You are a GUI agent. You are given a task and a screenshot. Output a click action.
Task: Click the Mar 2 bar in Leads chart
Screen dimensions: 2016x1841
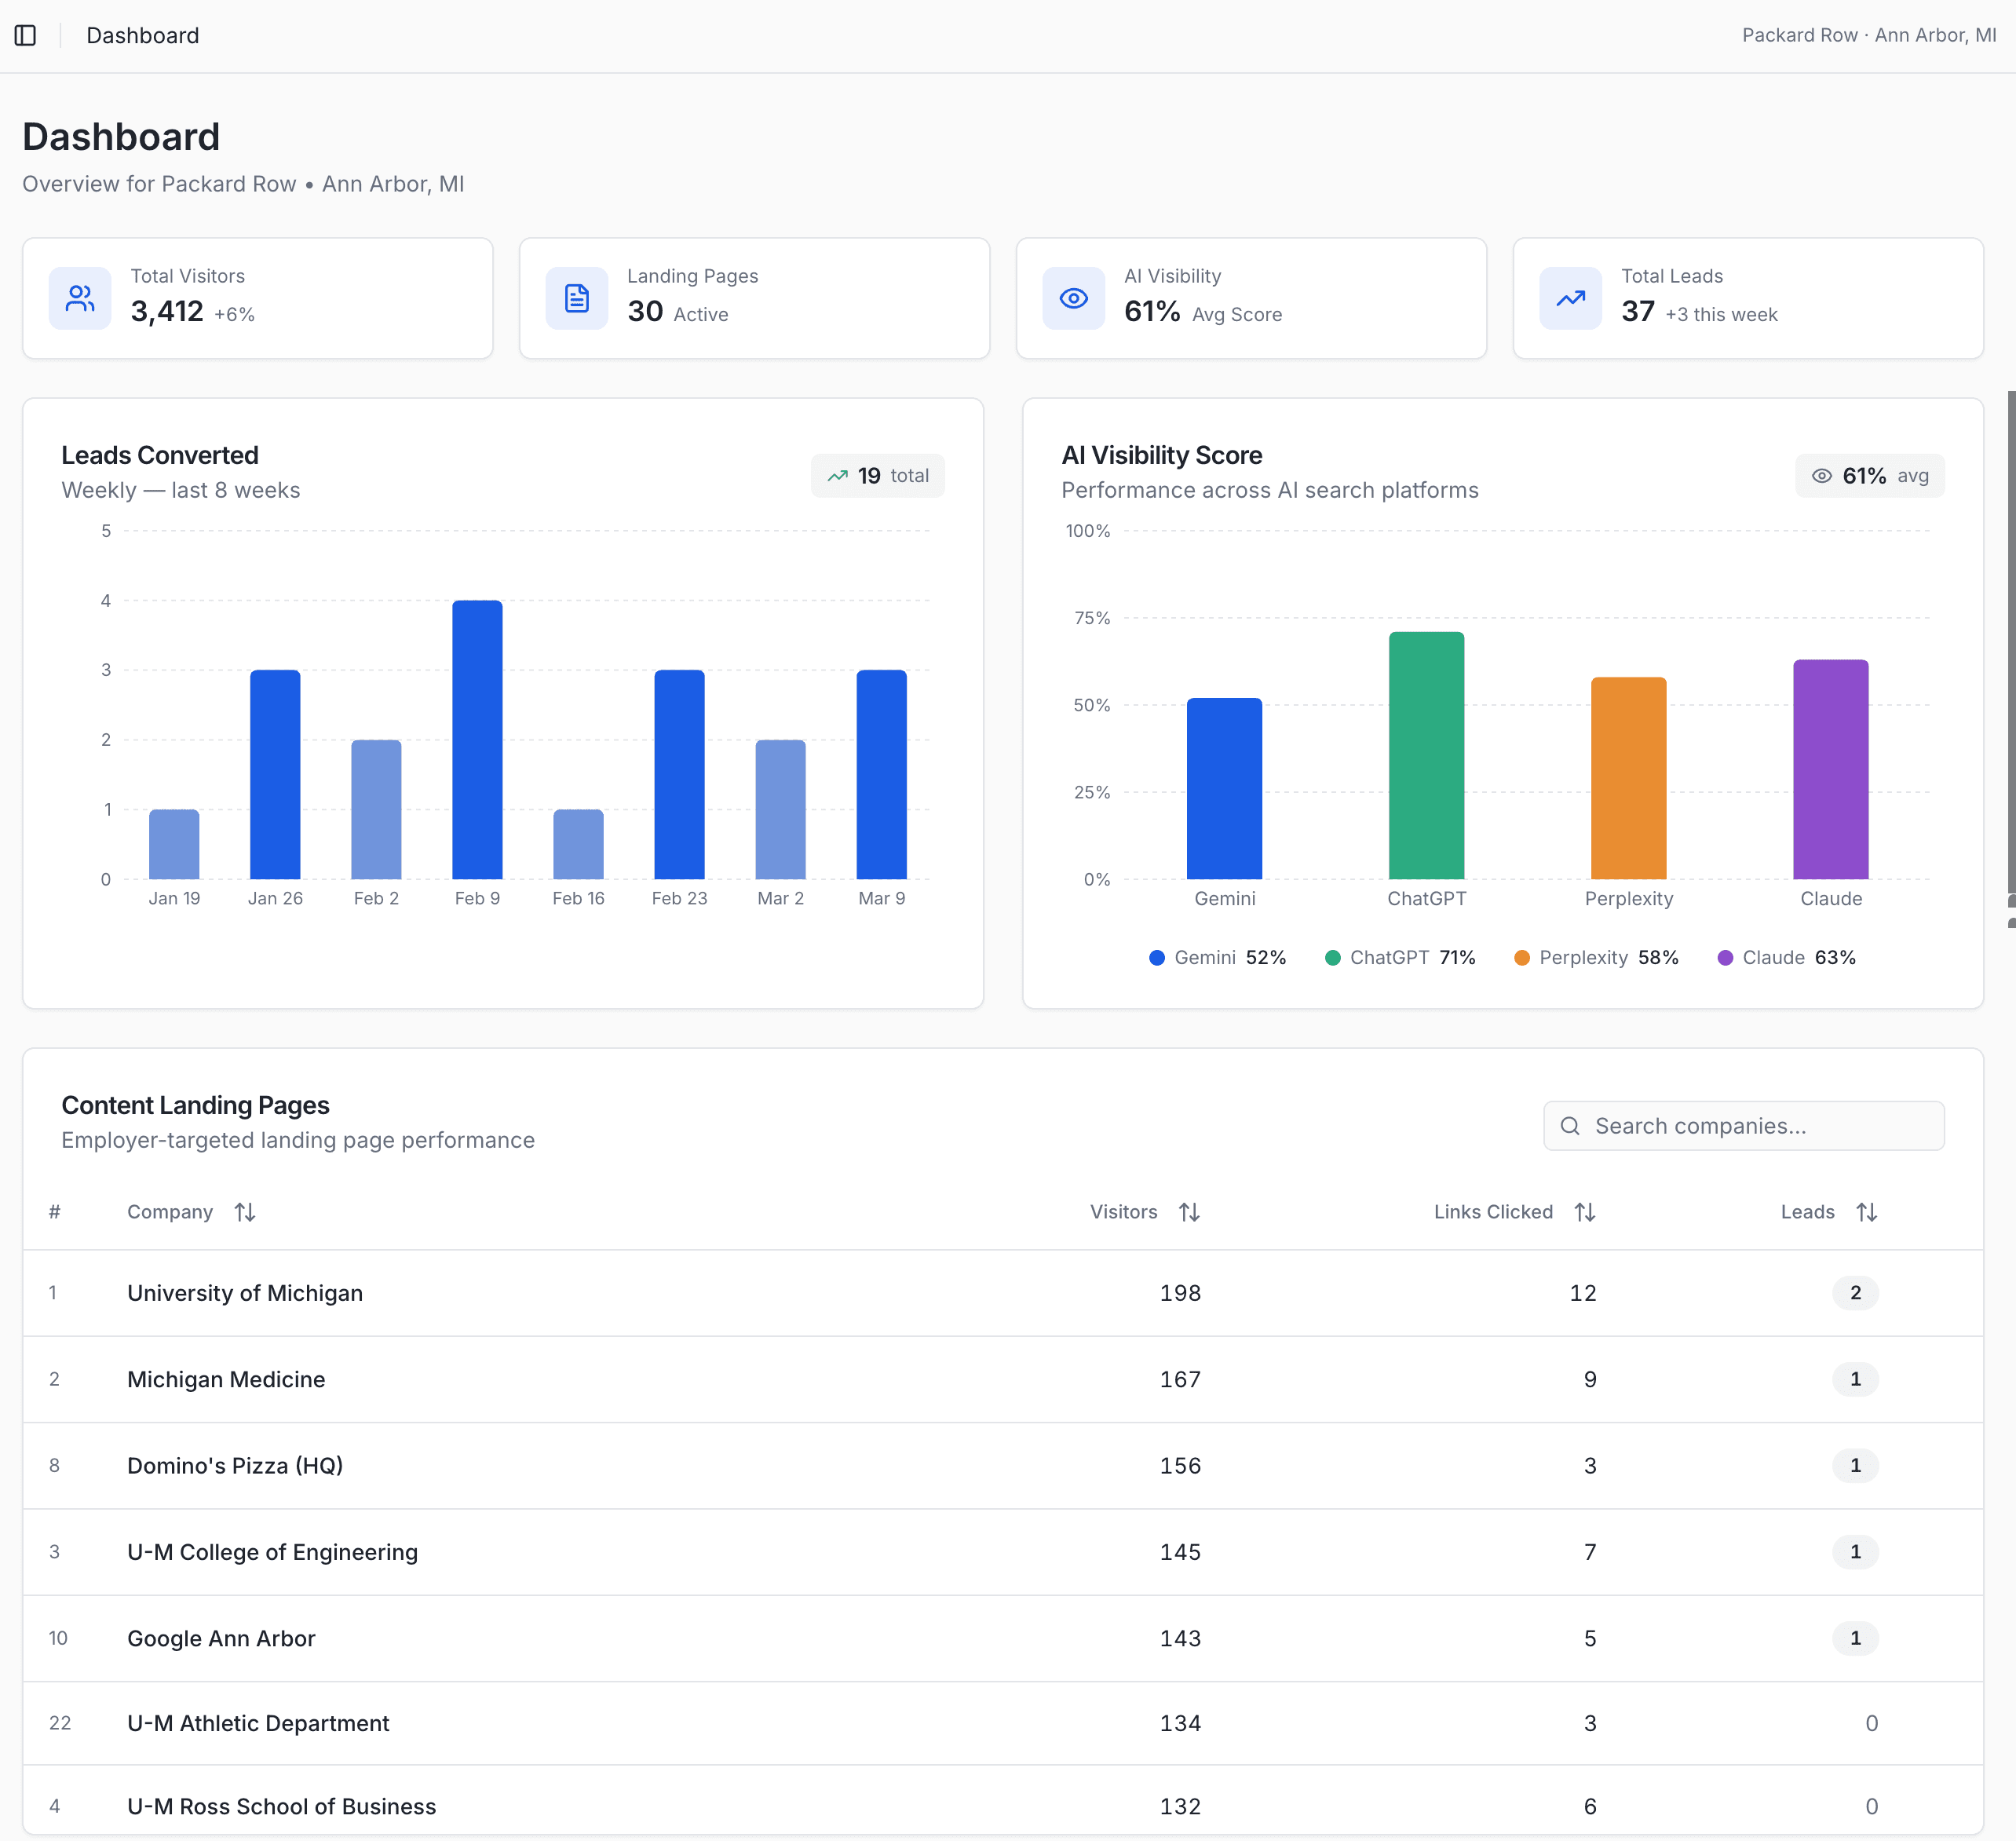coord(780,810)
